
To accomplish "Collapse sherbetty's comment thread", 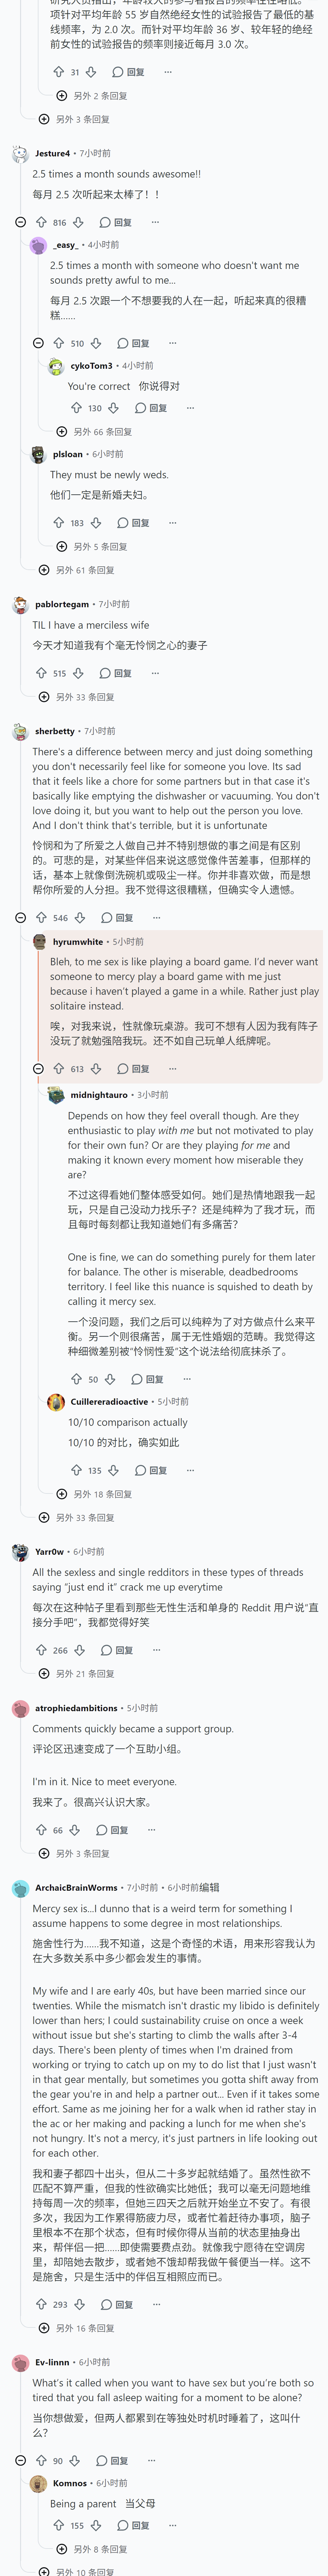I will [x=20, y=917].
